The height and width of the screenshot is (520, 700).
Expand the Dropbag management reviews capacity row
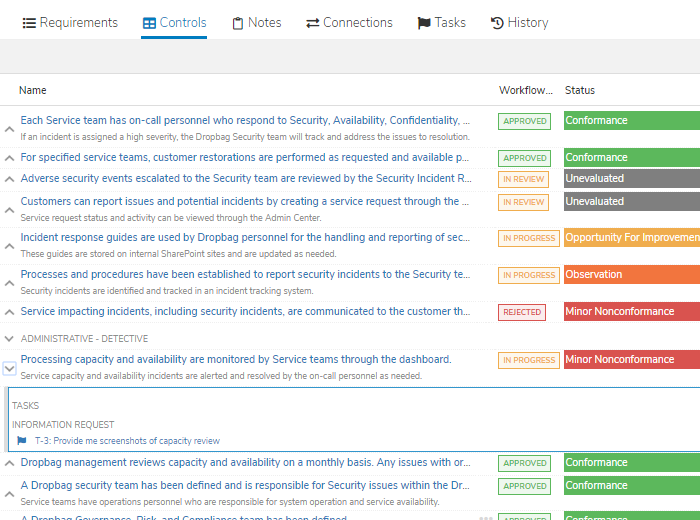click(9, 463)
